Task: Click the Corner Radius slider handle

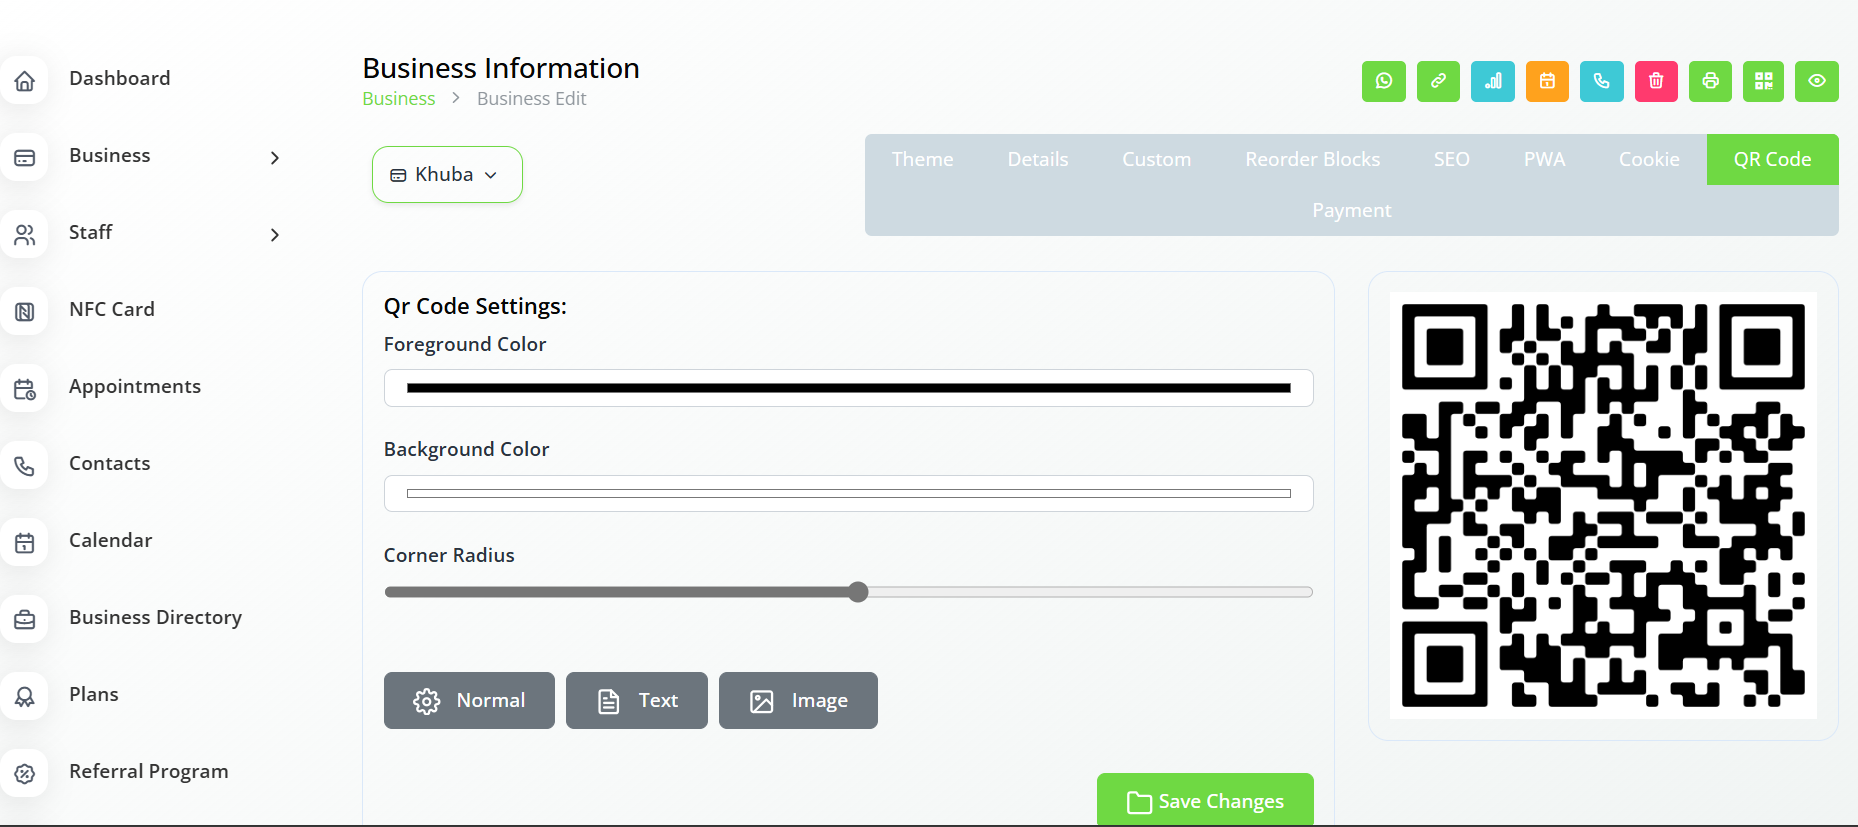Action: pos(858,592)
